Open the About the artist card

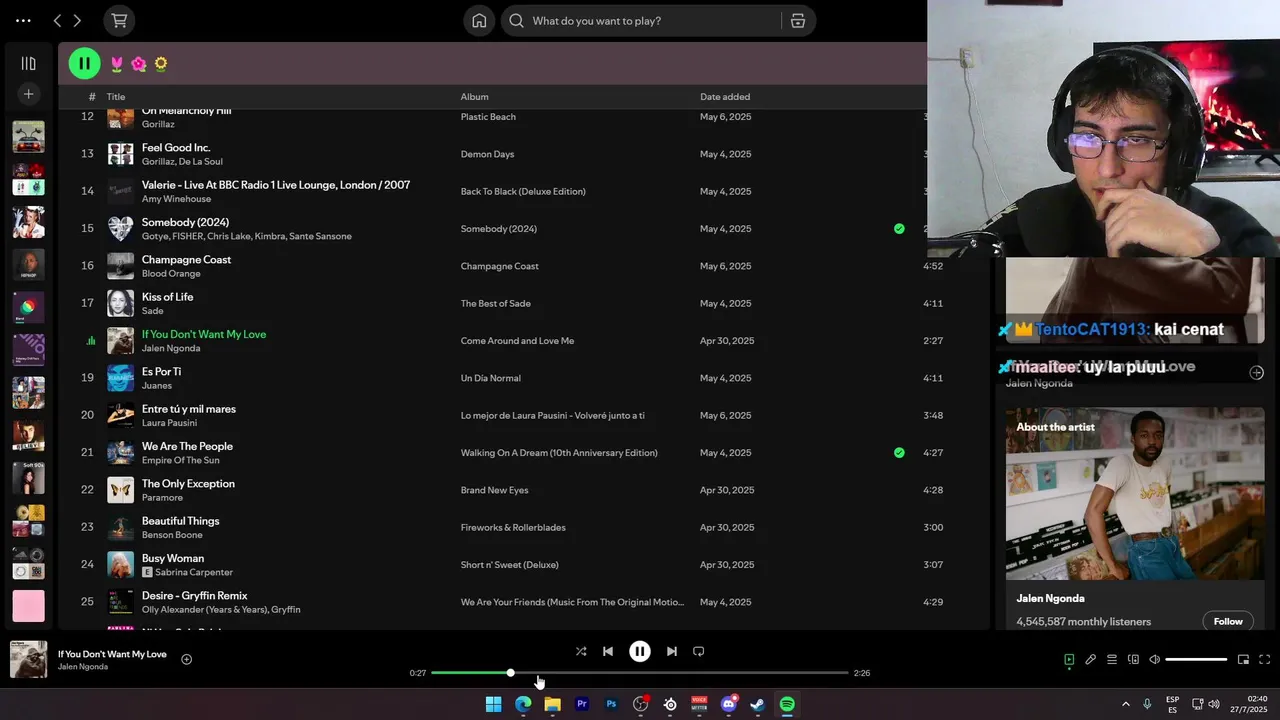click(x=1135, y=518)
